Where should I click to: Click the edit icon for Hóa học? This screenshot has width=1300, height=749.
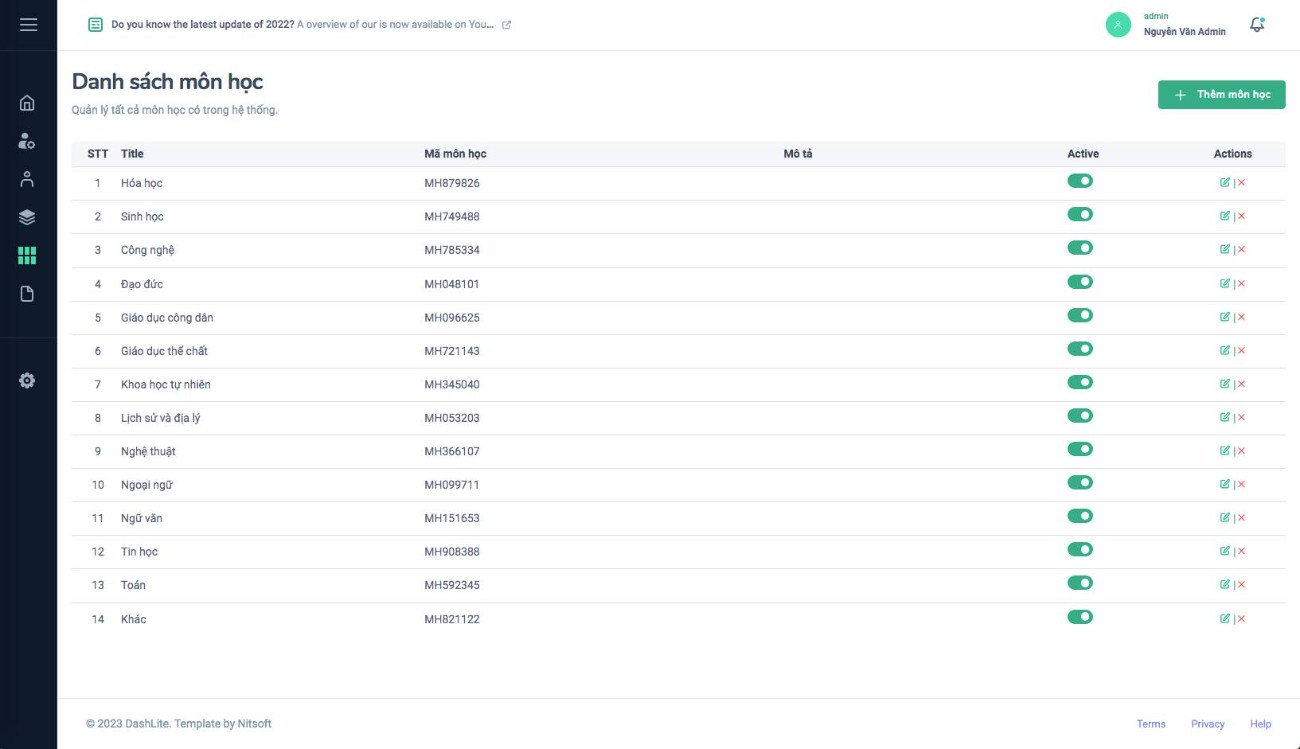pos(1224,182)
